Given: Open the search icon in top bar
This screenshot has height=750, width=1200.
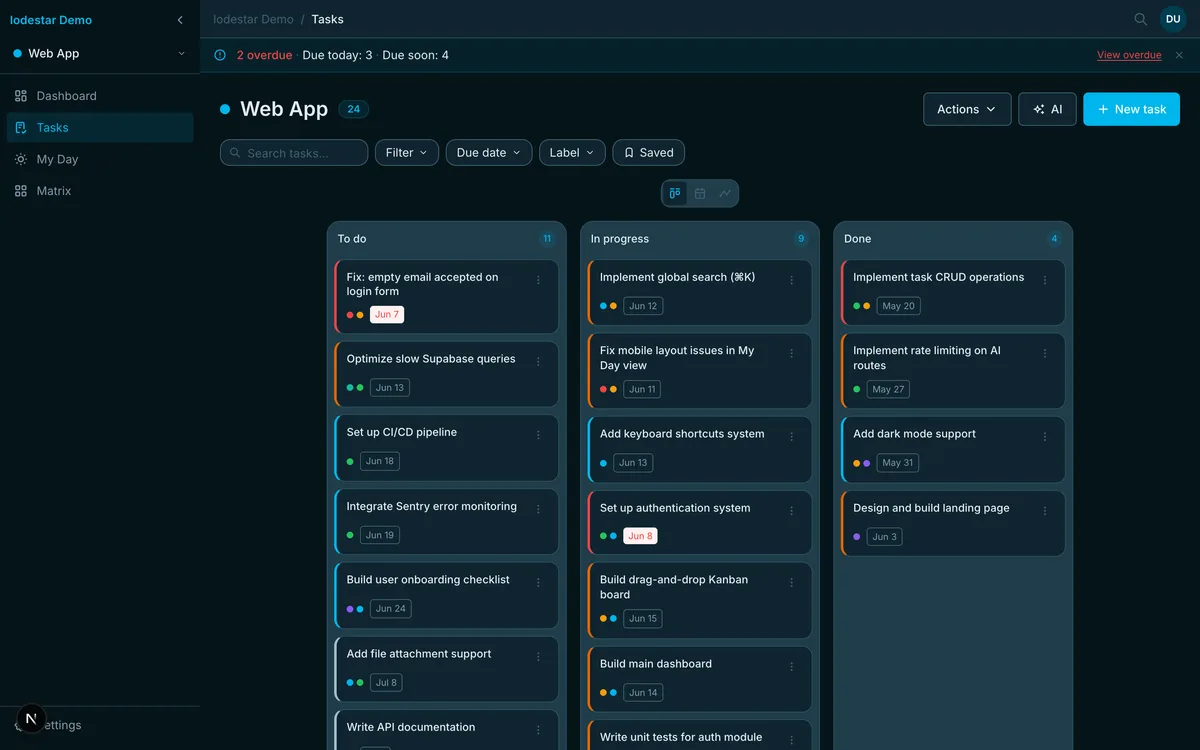Looking at the screenshot, I should (x=1140, y=19).
